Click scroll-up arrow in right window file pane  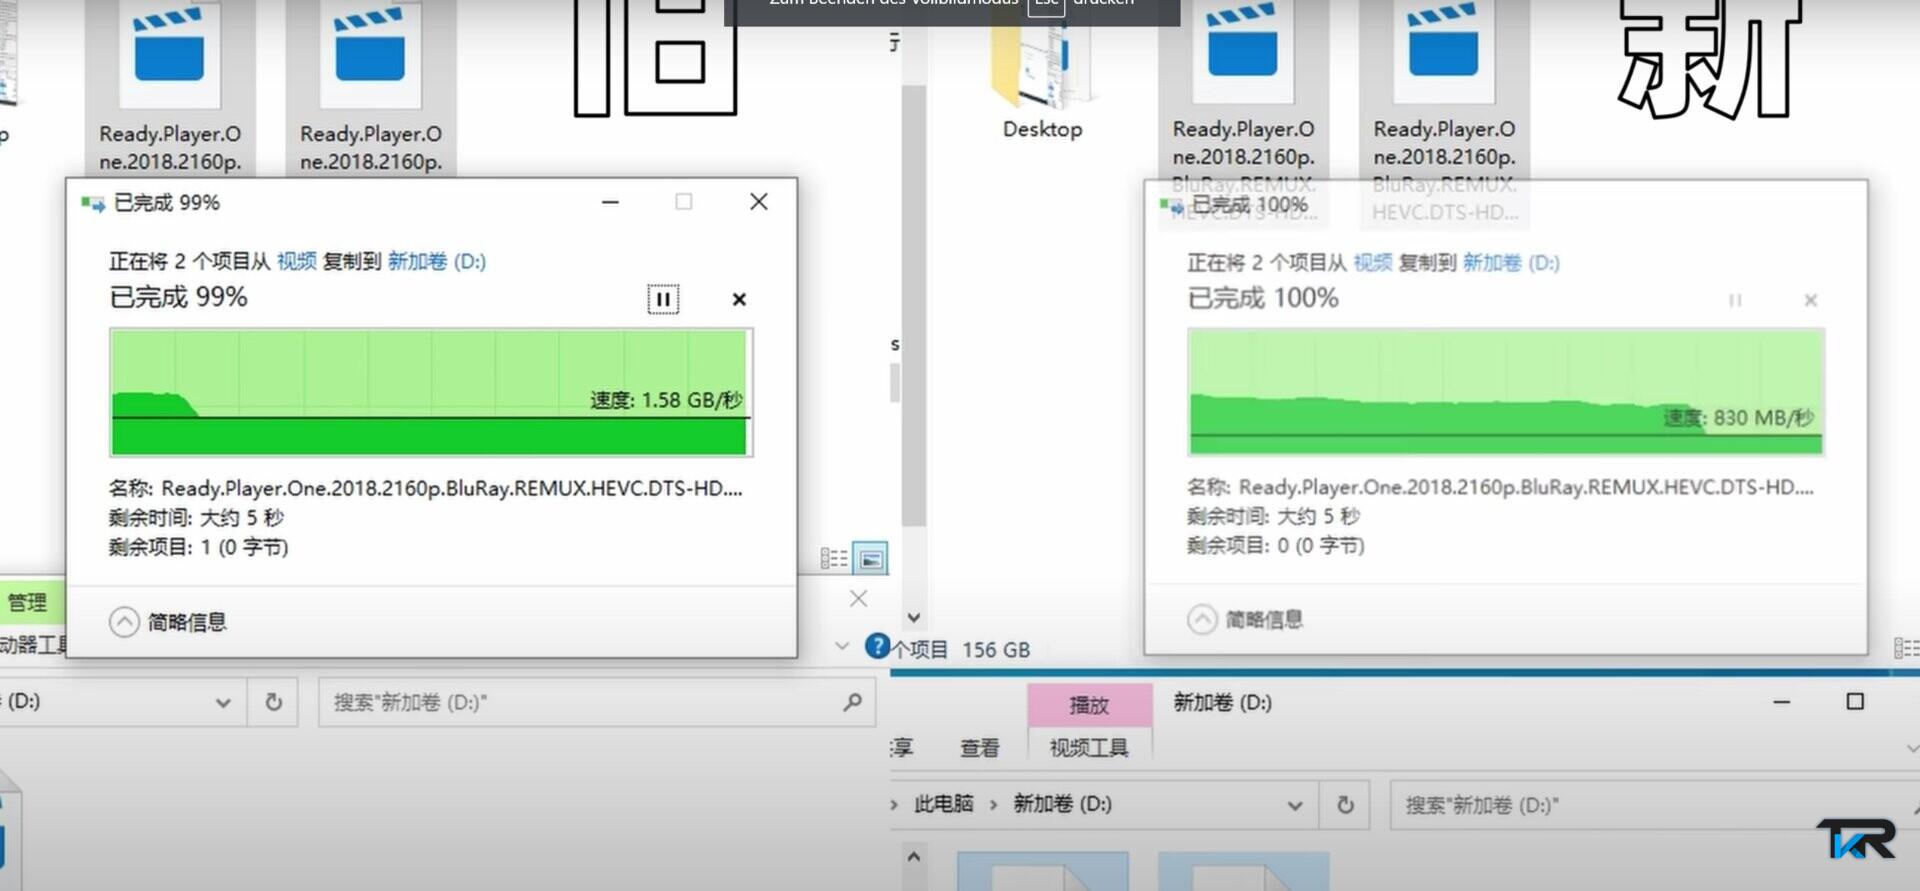click(x=913, y=857)
